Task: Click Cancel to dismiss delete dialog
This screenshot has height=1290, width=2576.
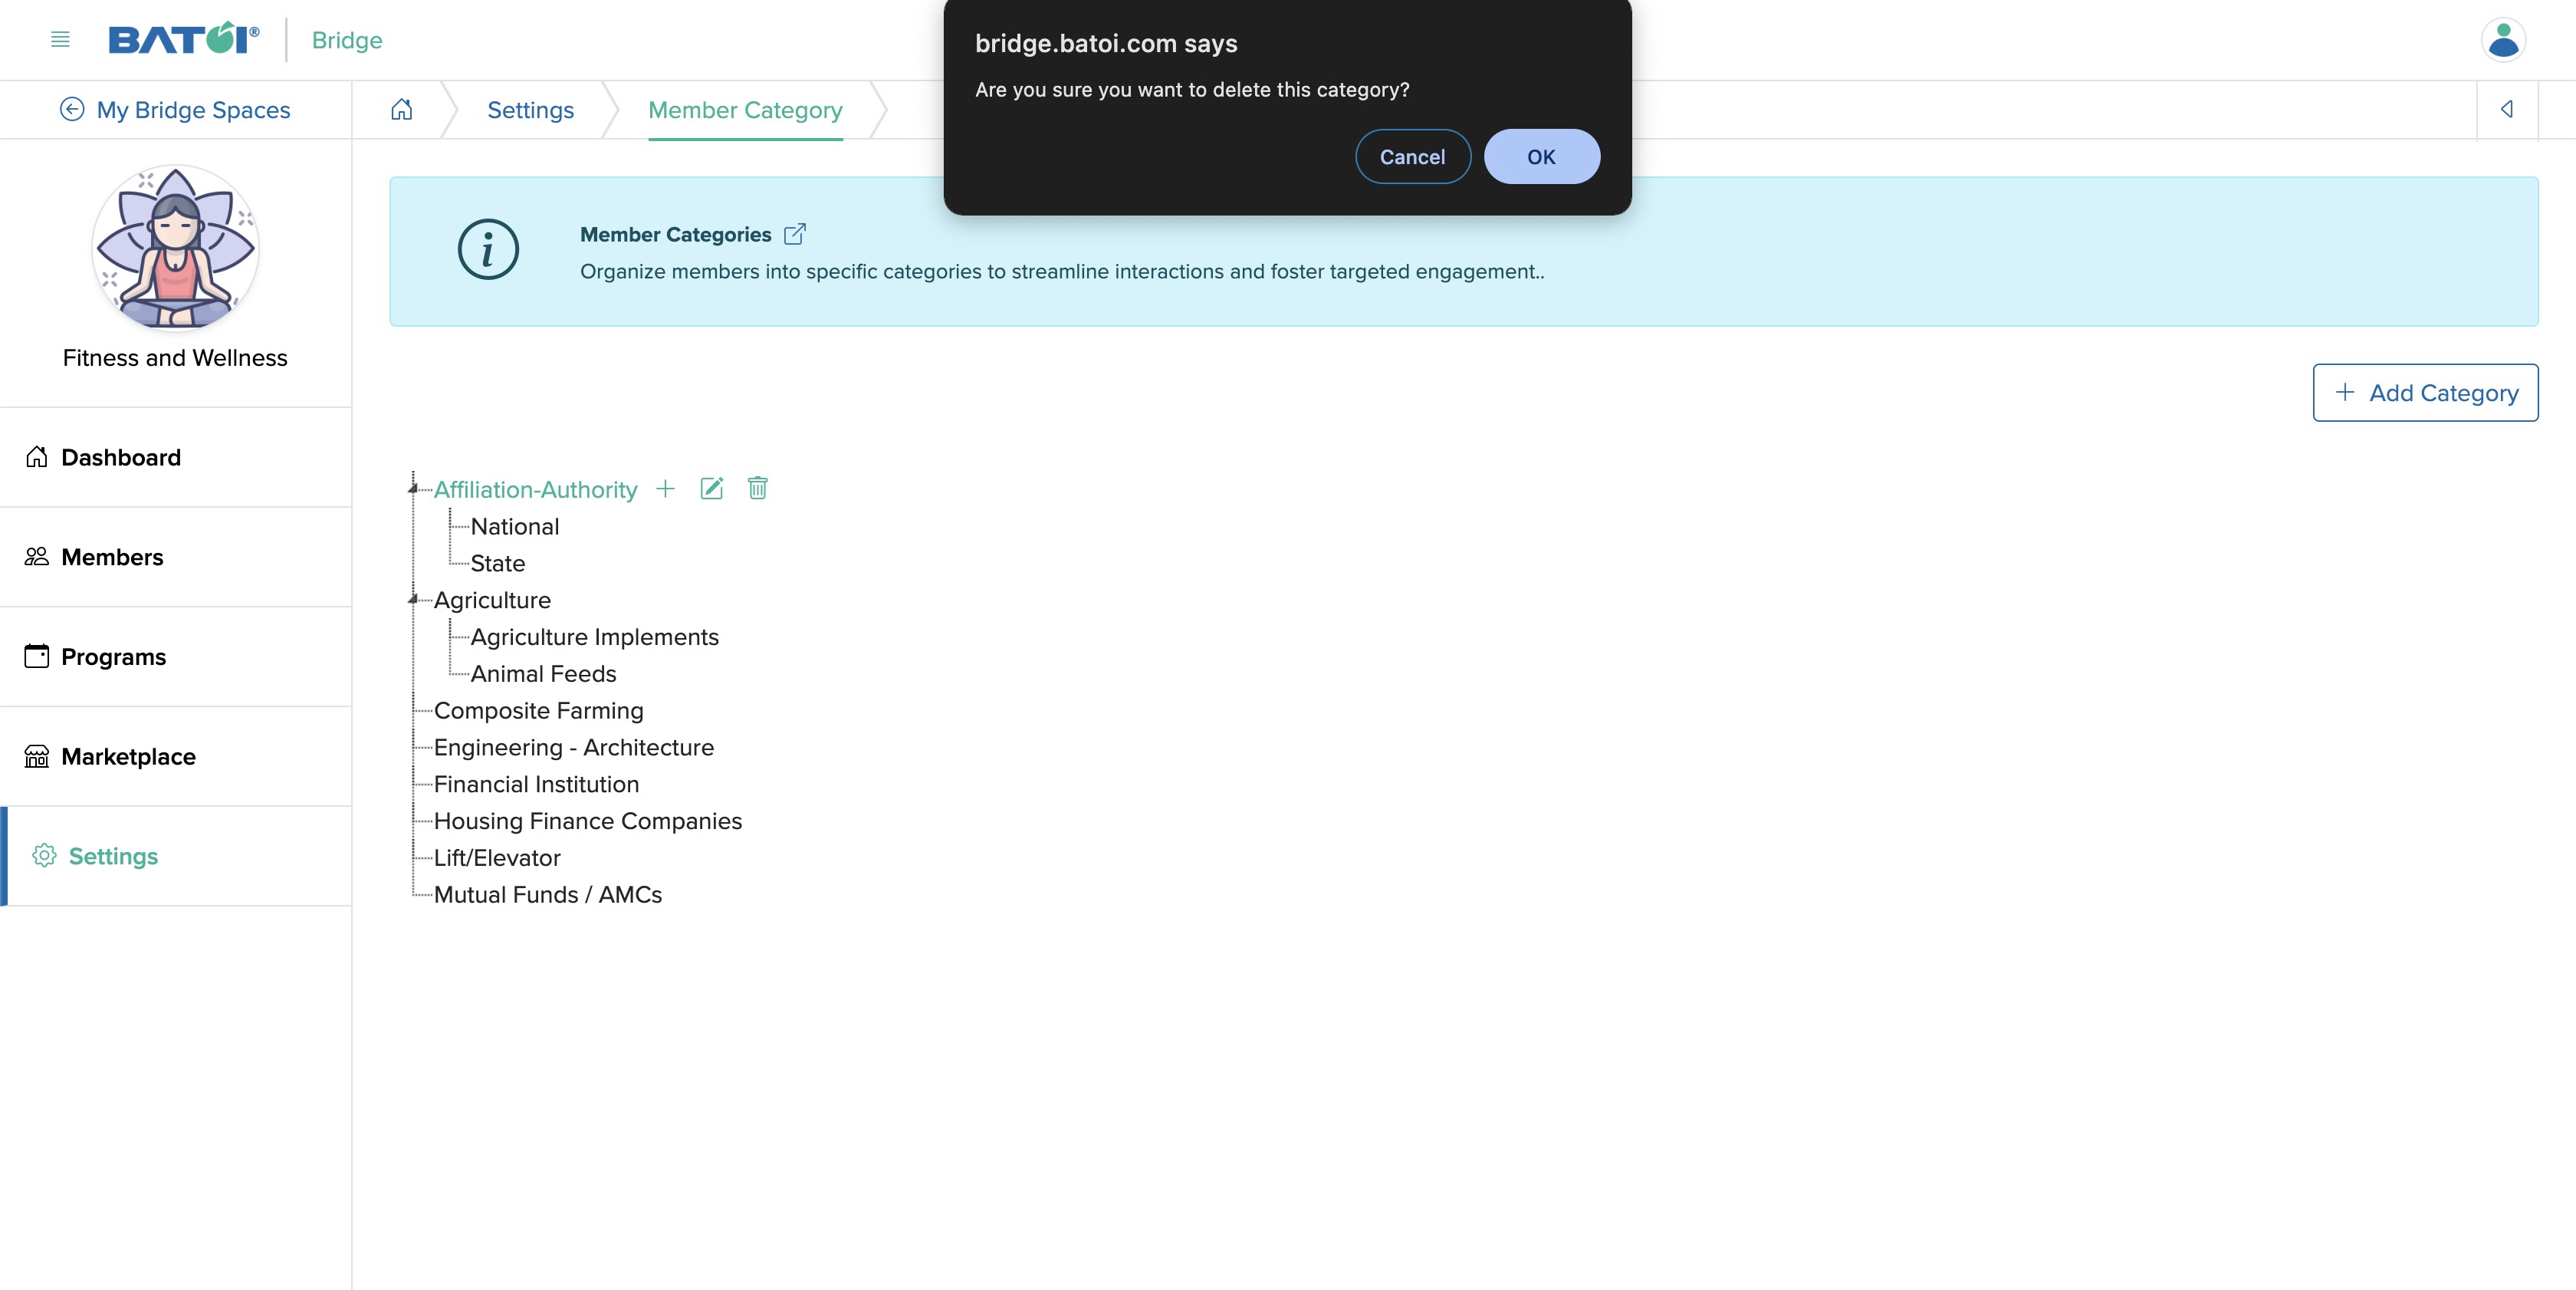Action: 1412,155
